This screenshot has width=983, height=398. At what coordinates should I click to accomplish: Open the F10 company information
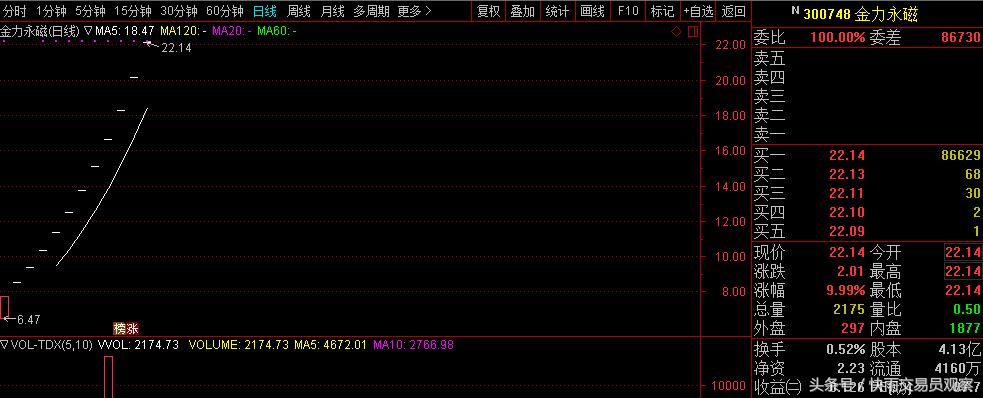[x=628, y=11]
